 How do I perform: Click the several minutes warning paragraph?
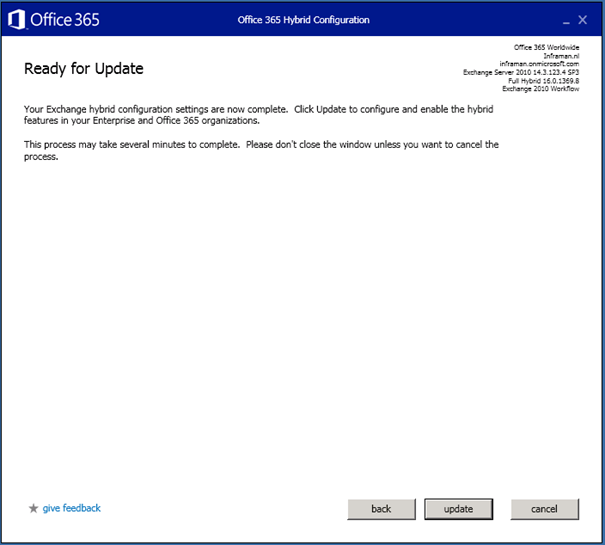[260, 151]
